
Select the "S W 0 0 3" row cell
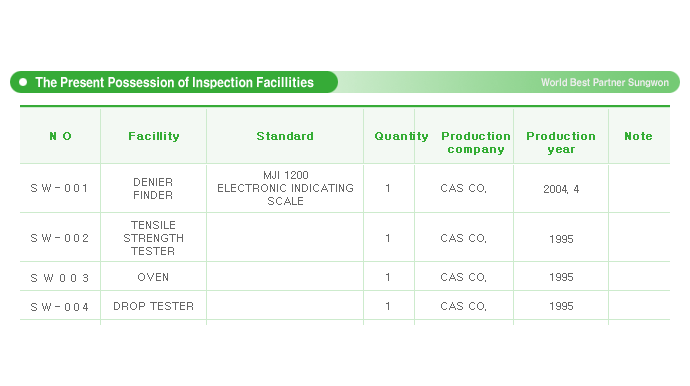pyautogui.click(x=59, y=278)
